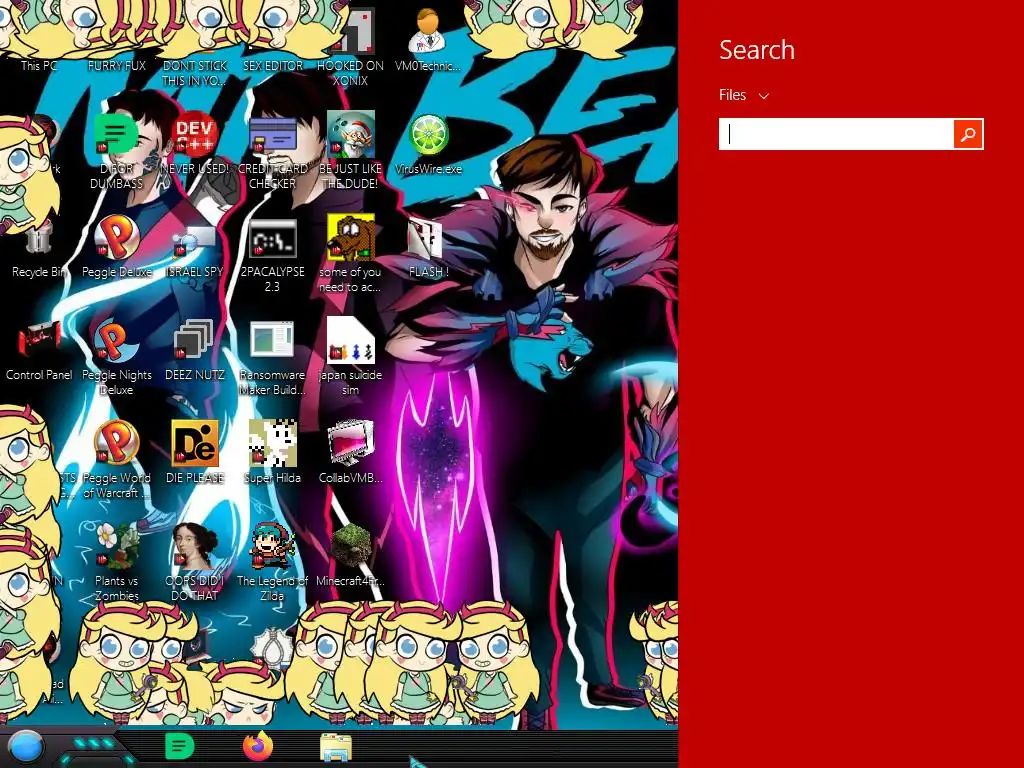This screenshot has width=1024, height=768.
Task: Click inside the Search text box
Action: 836,134
